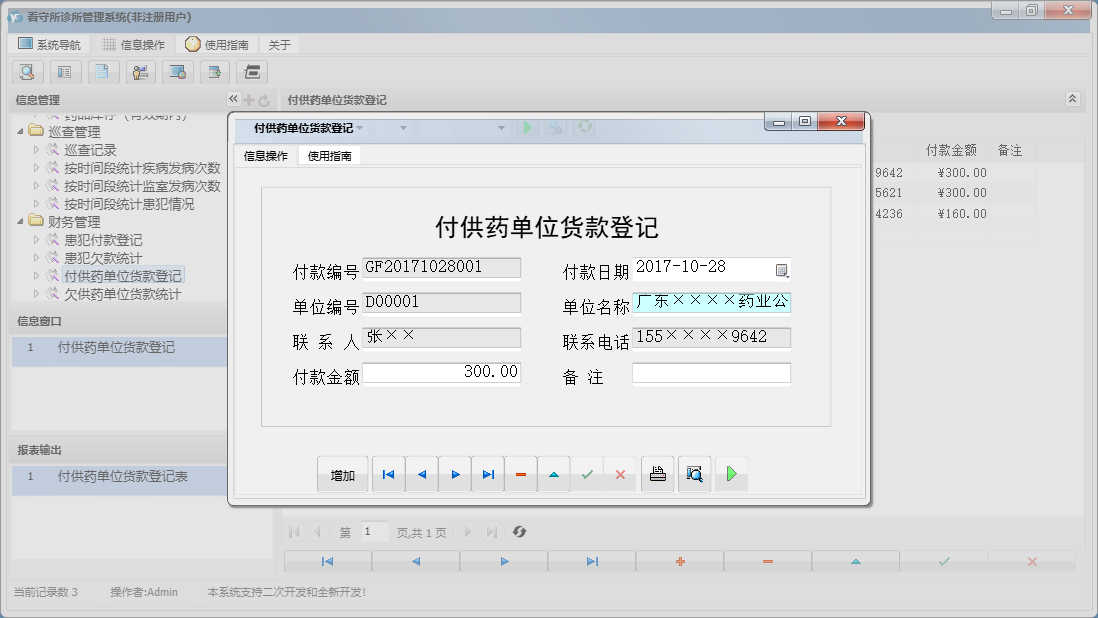Open the report list toolbar icon

point(65,72)
